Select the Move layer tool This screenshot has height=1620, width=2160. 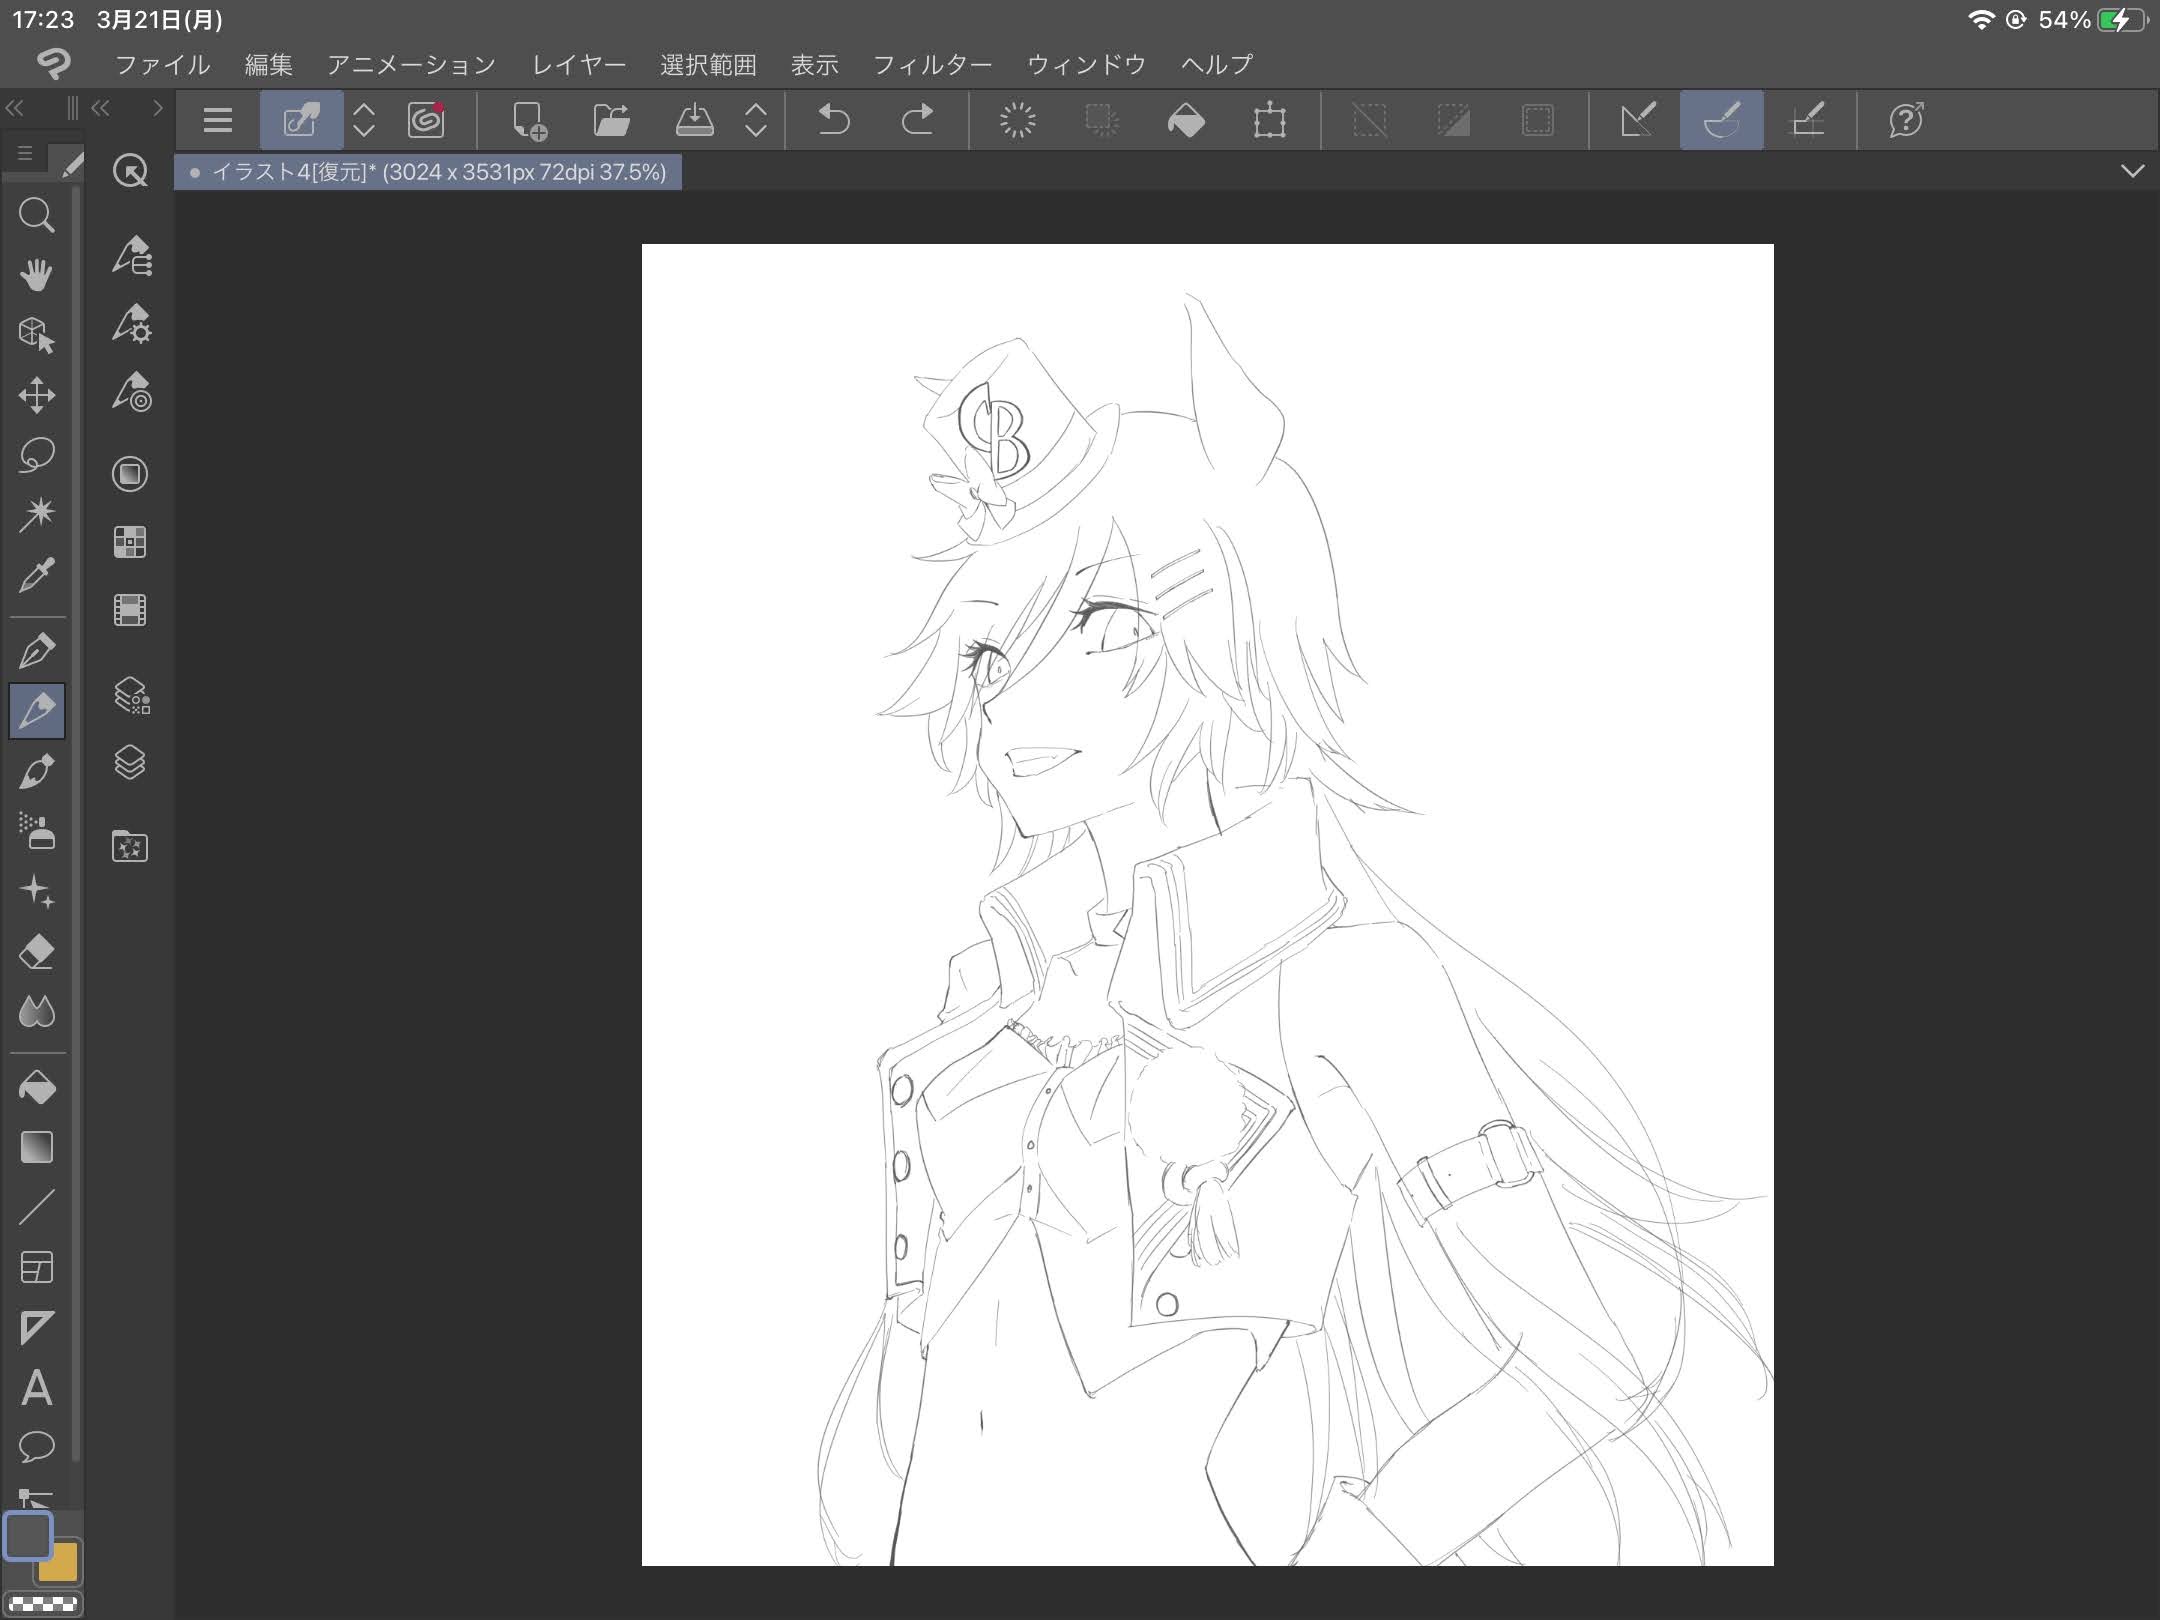37,395
